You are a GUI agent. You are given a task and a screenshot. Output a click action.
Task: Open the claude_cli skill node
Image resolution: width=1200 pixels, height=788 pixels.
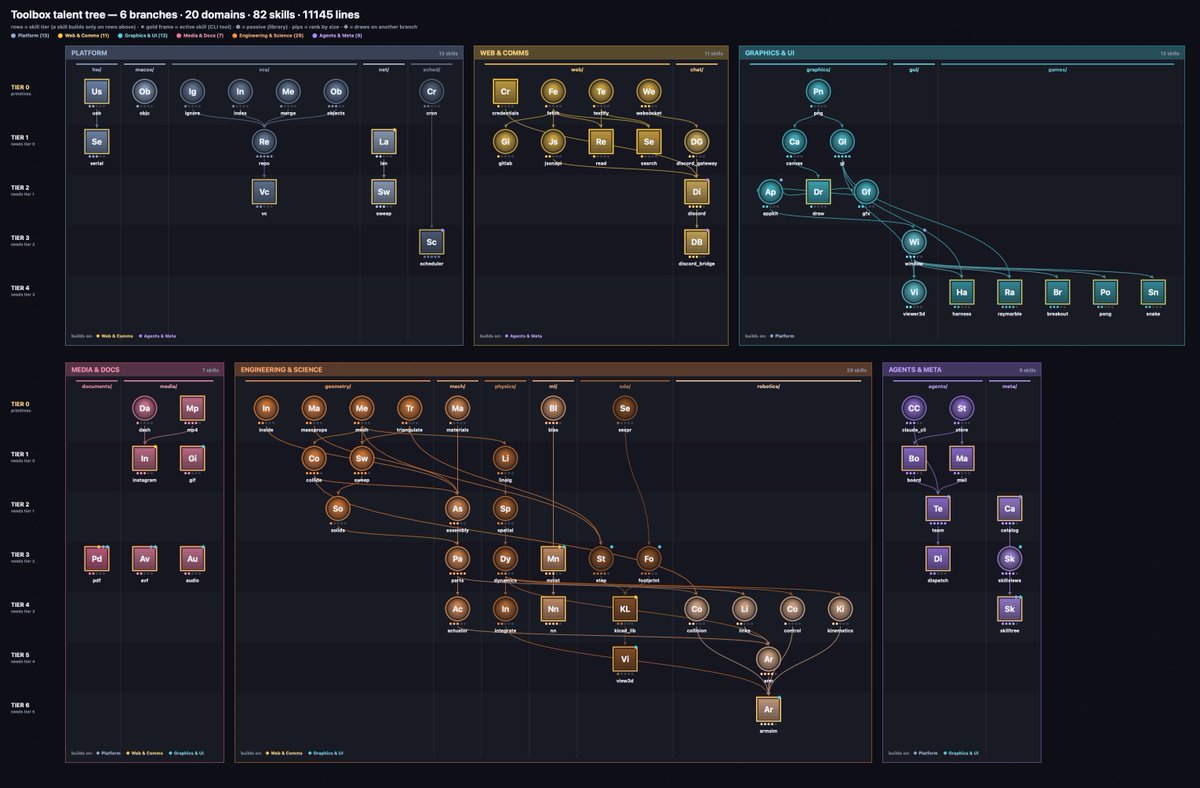click(913, 408)
